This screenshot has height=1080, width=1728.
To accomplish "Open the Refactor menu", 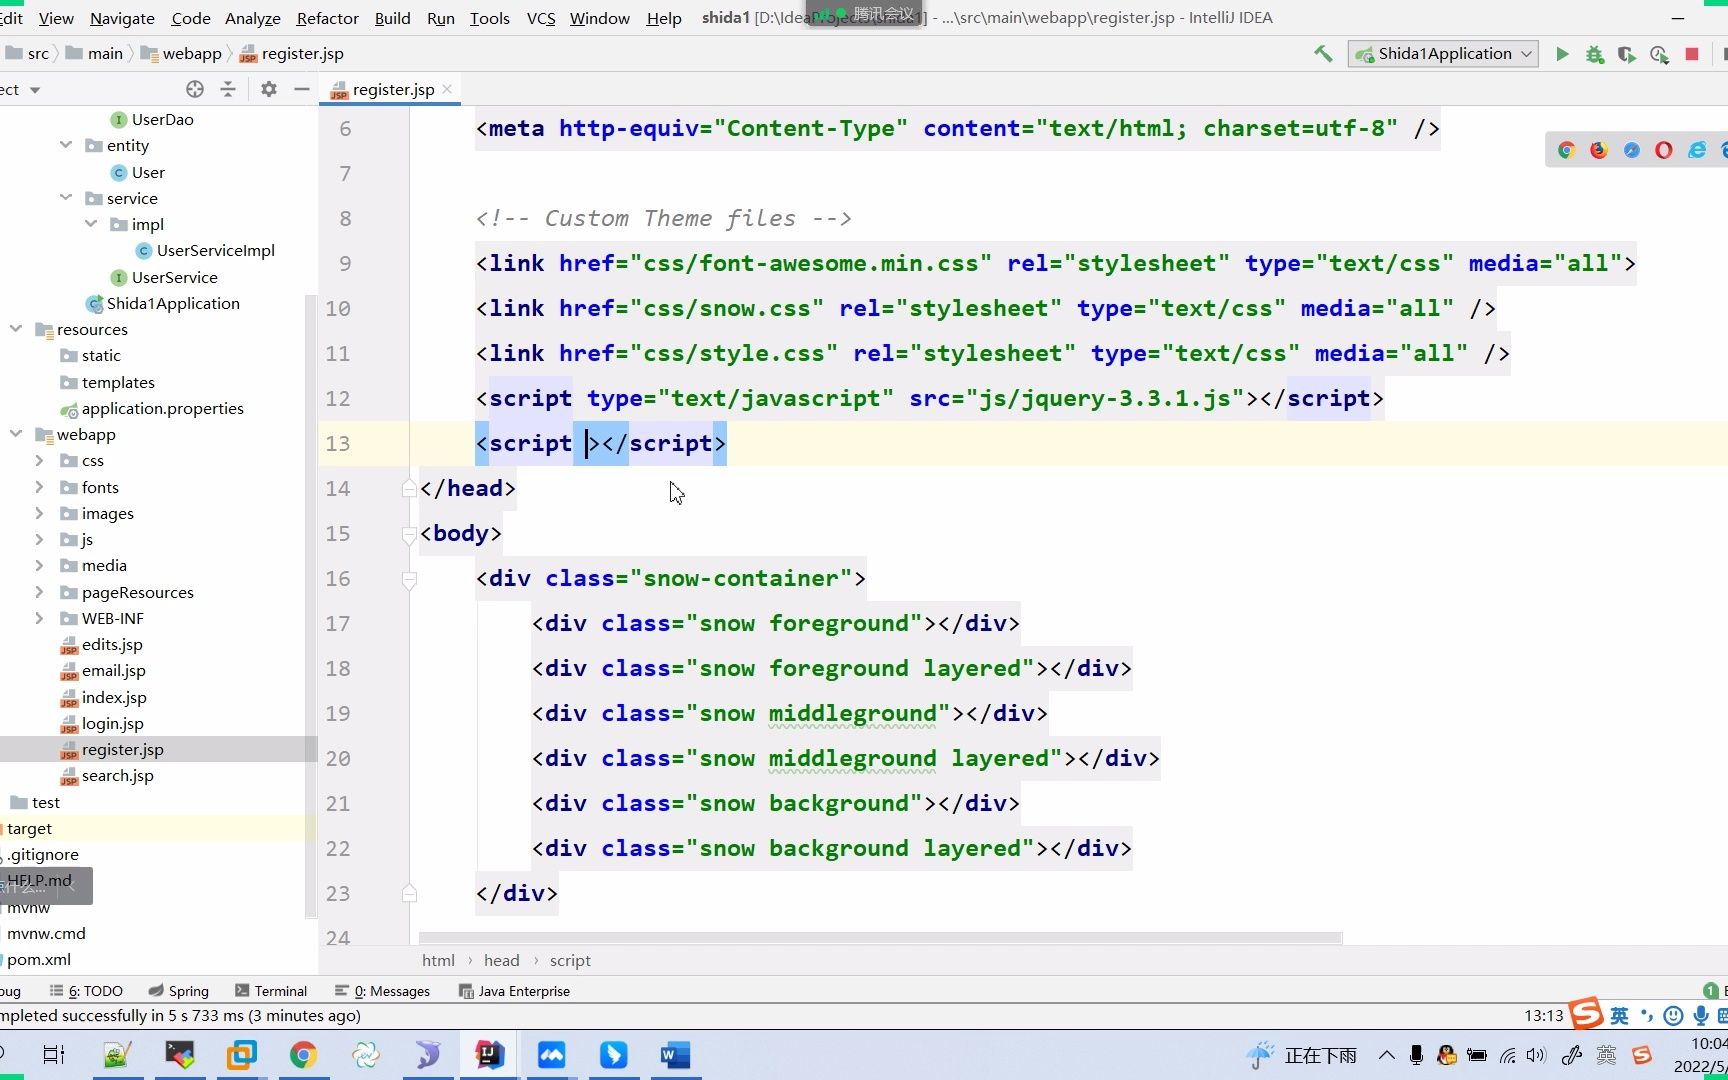I will click(x=327, y=18).
